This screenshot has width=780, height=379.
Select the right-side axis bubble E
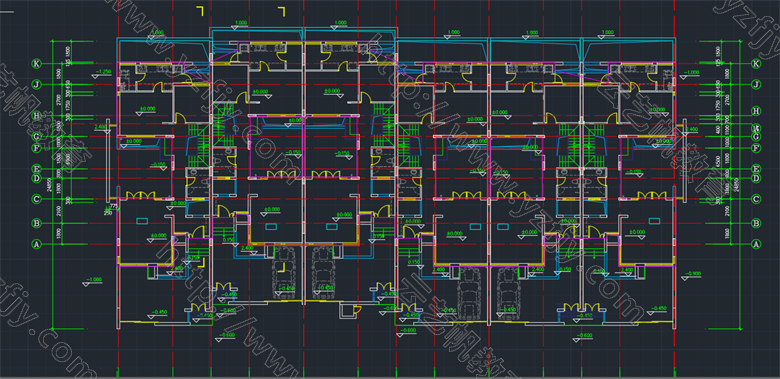pyautogui.click(x=756, y=169)
